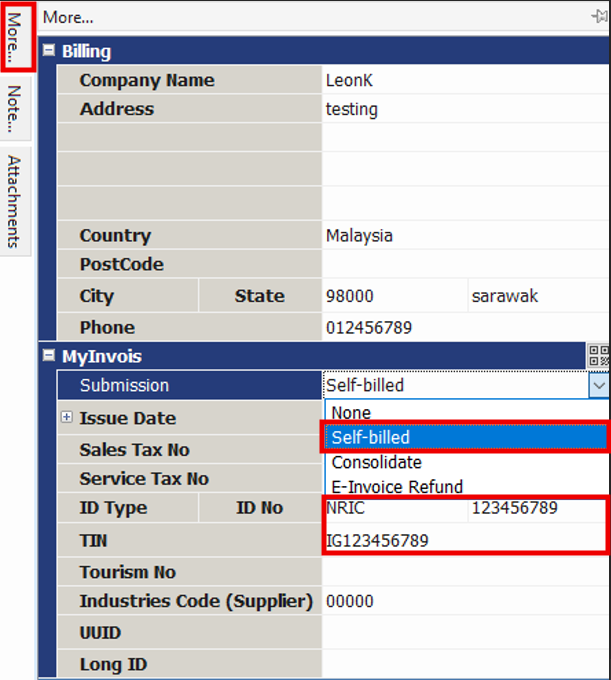Click the QR code icon in MyInvois header
This screenshot has height=680, width=611.
[598, 355]
